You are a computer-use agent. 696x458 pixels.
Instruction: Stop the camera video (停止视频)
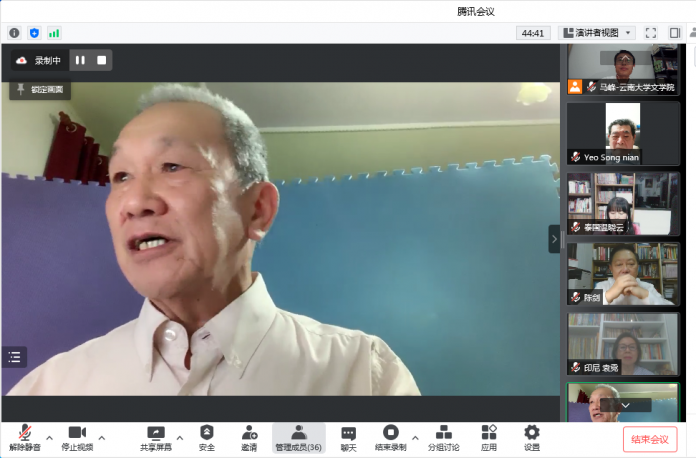pos(77,437)
